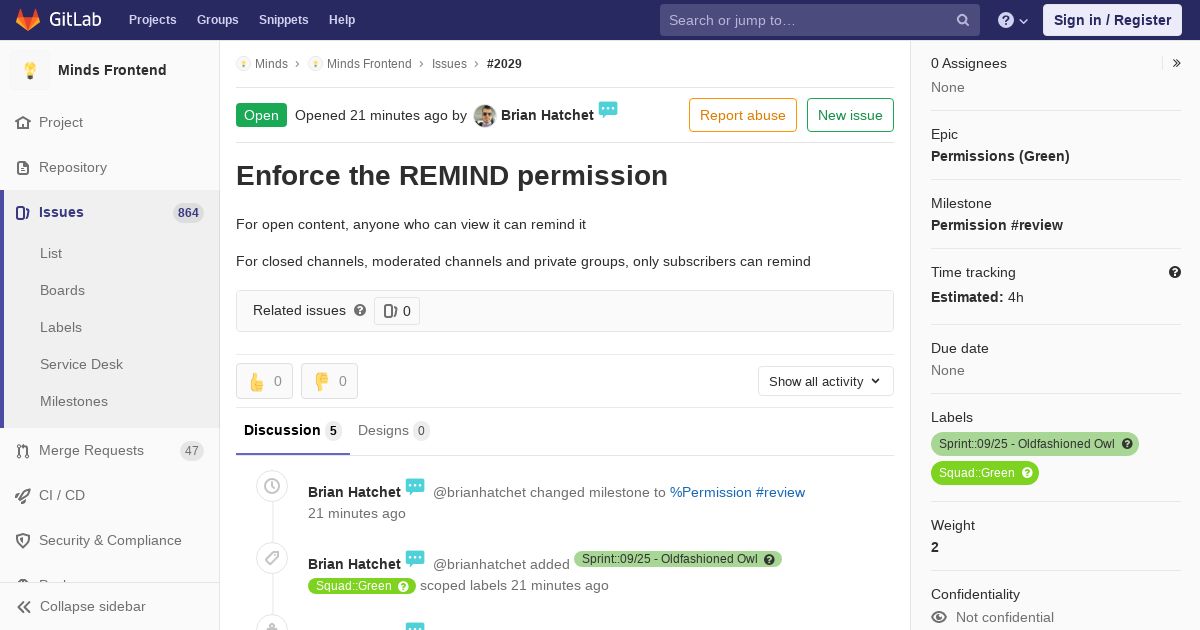Click the label tag icon in activity timeline
Screen dimensions: 1200x630
[x=272, y=558]
